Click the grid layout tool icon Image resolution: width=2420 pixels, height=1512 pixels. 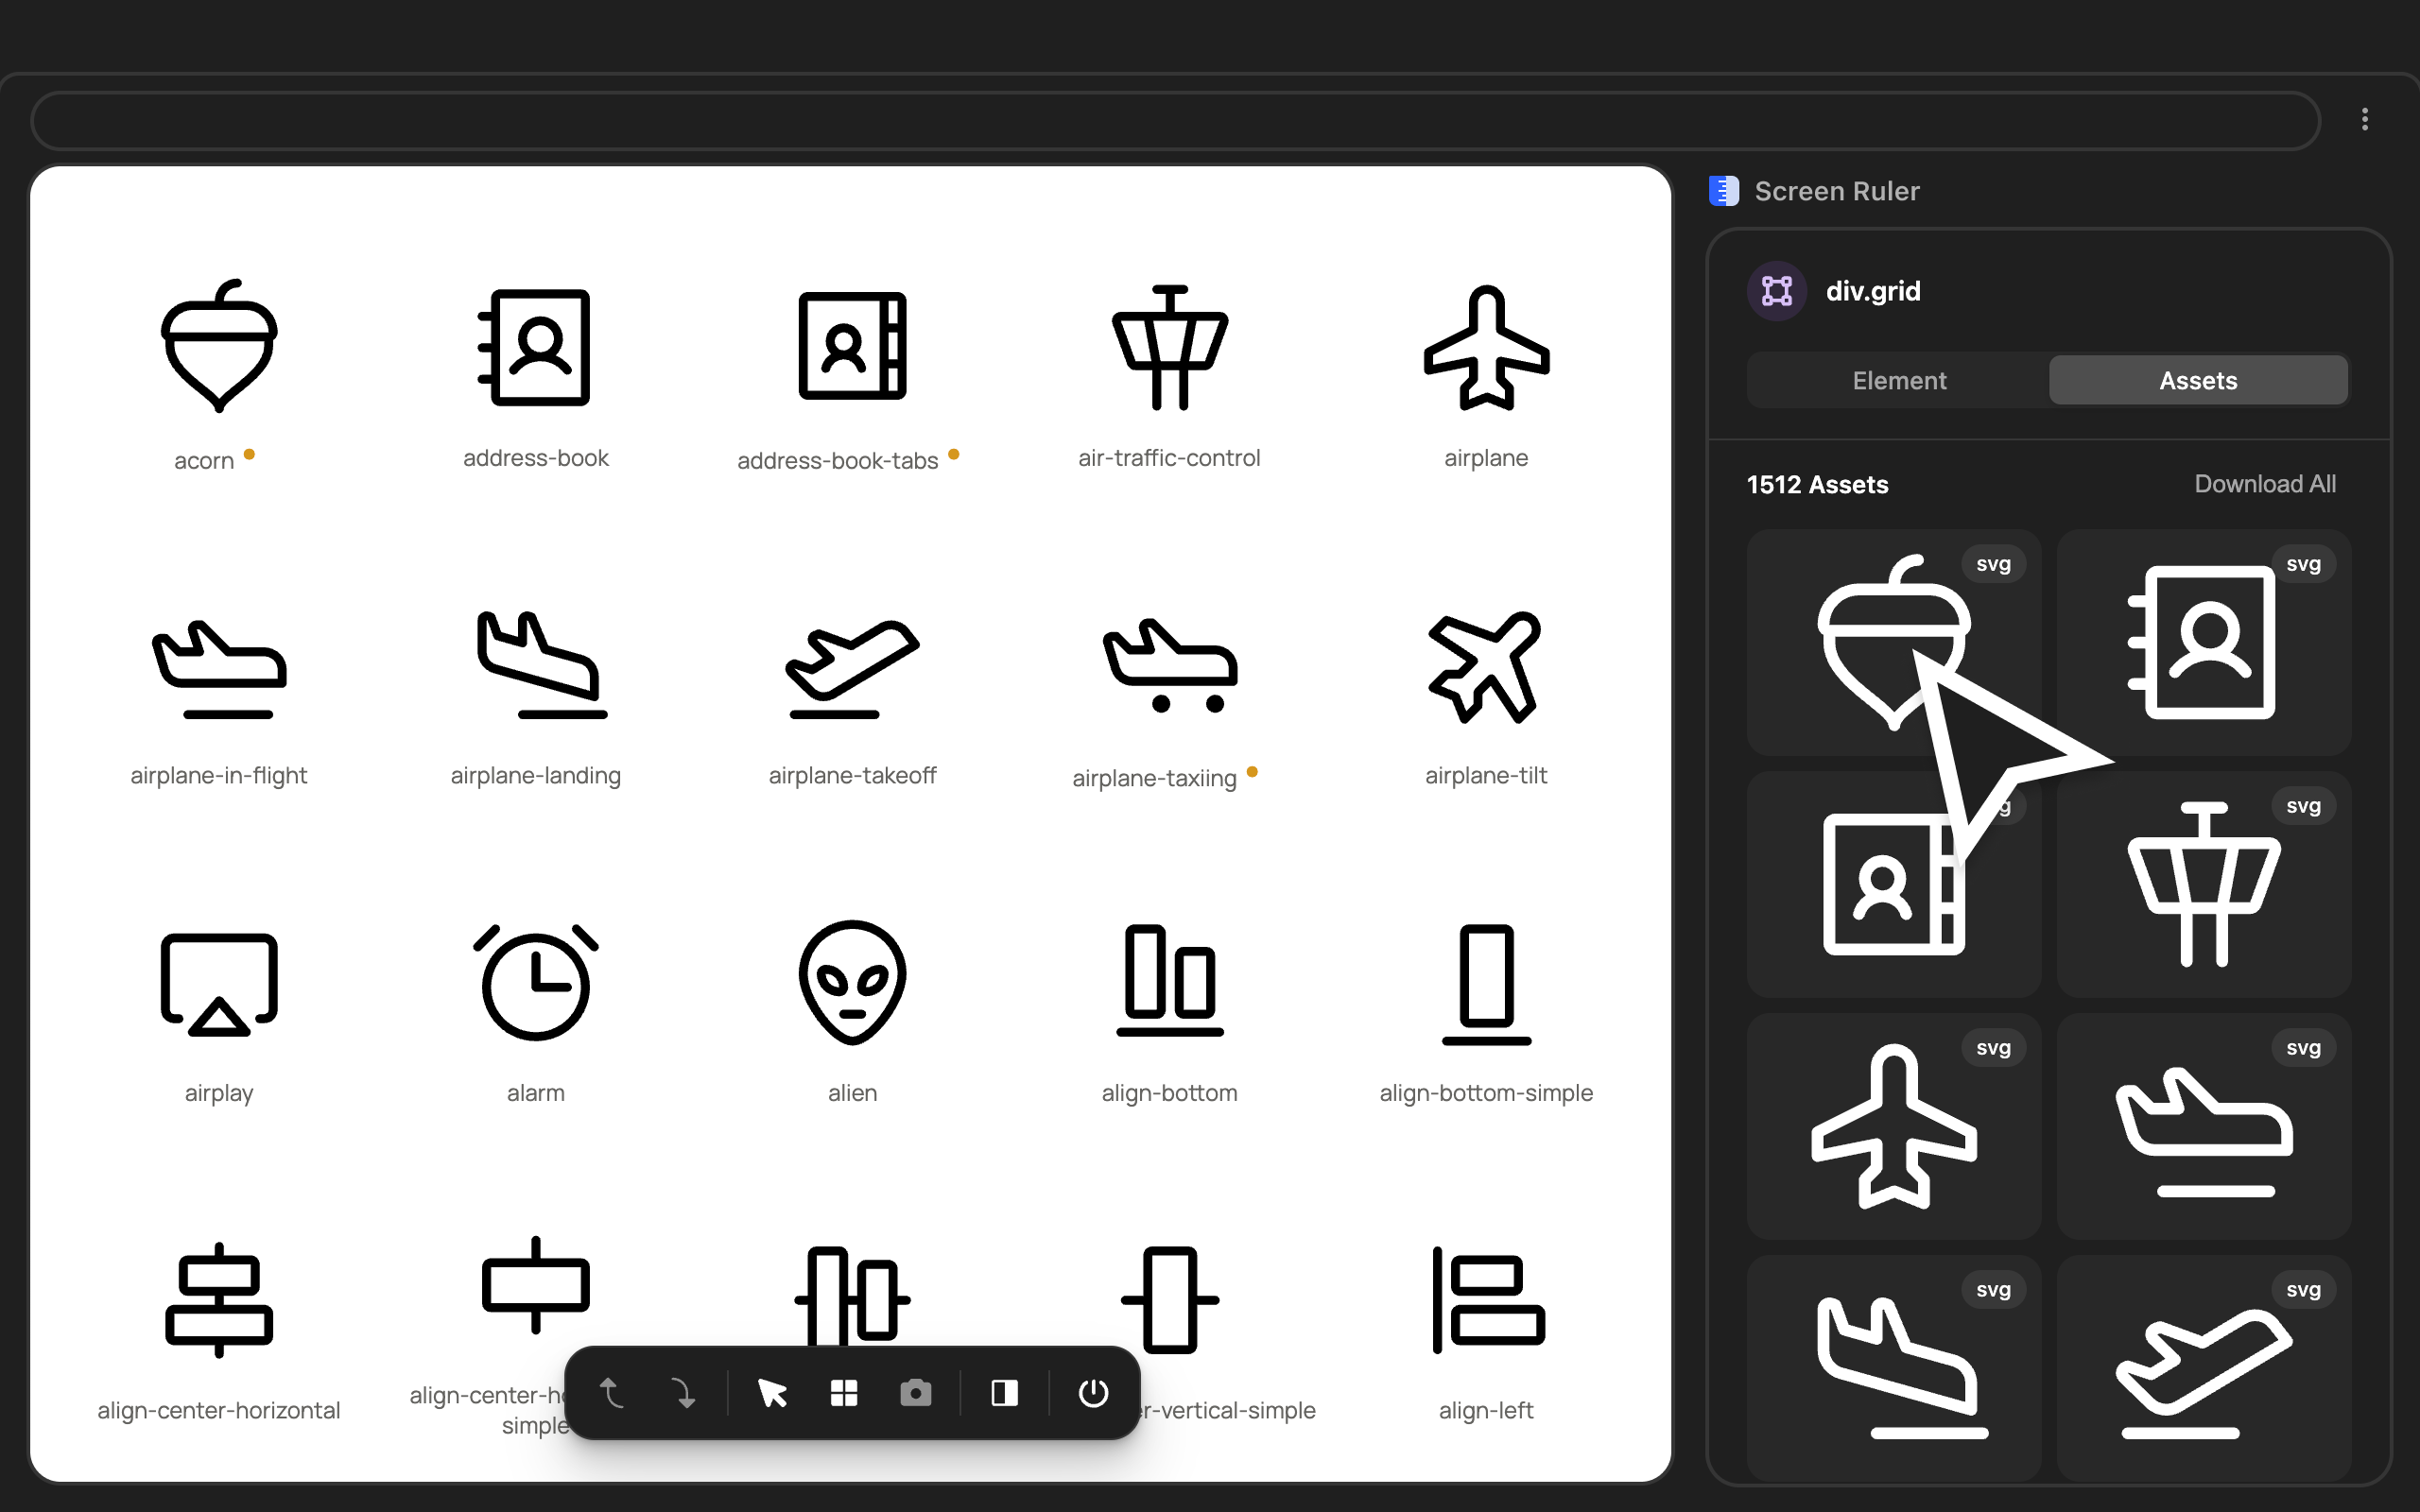point(844,1393)
